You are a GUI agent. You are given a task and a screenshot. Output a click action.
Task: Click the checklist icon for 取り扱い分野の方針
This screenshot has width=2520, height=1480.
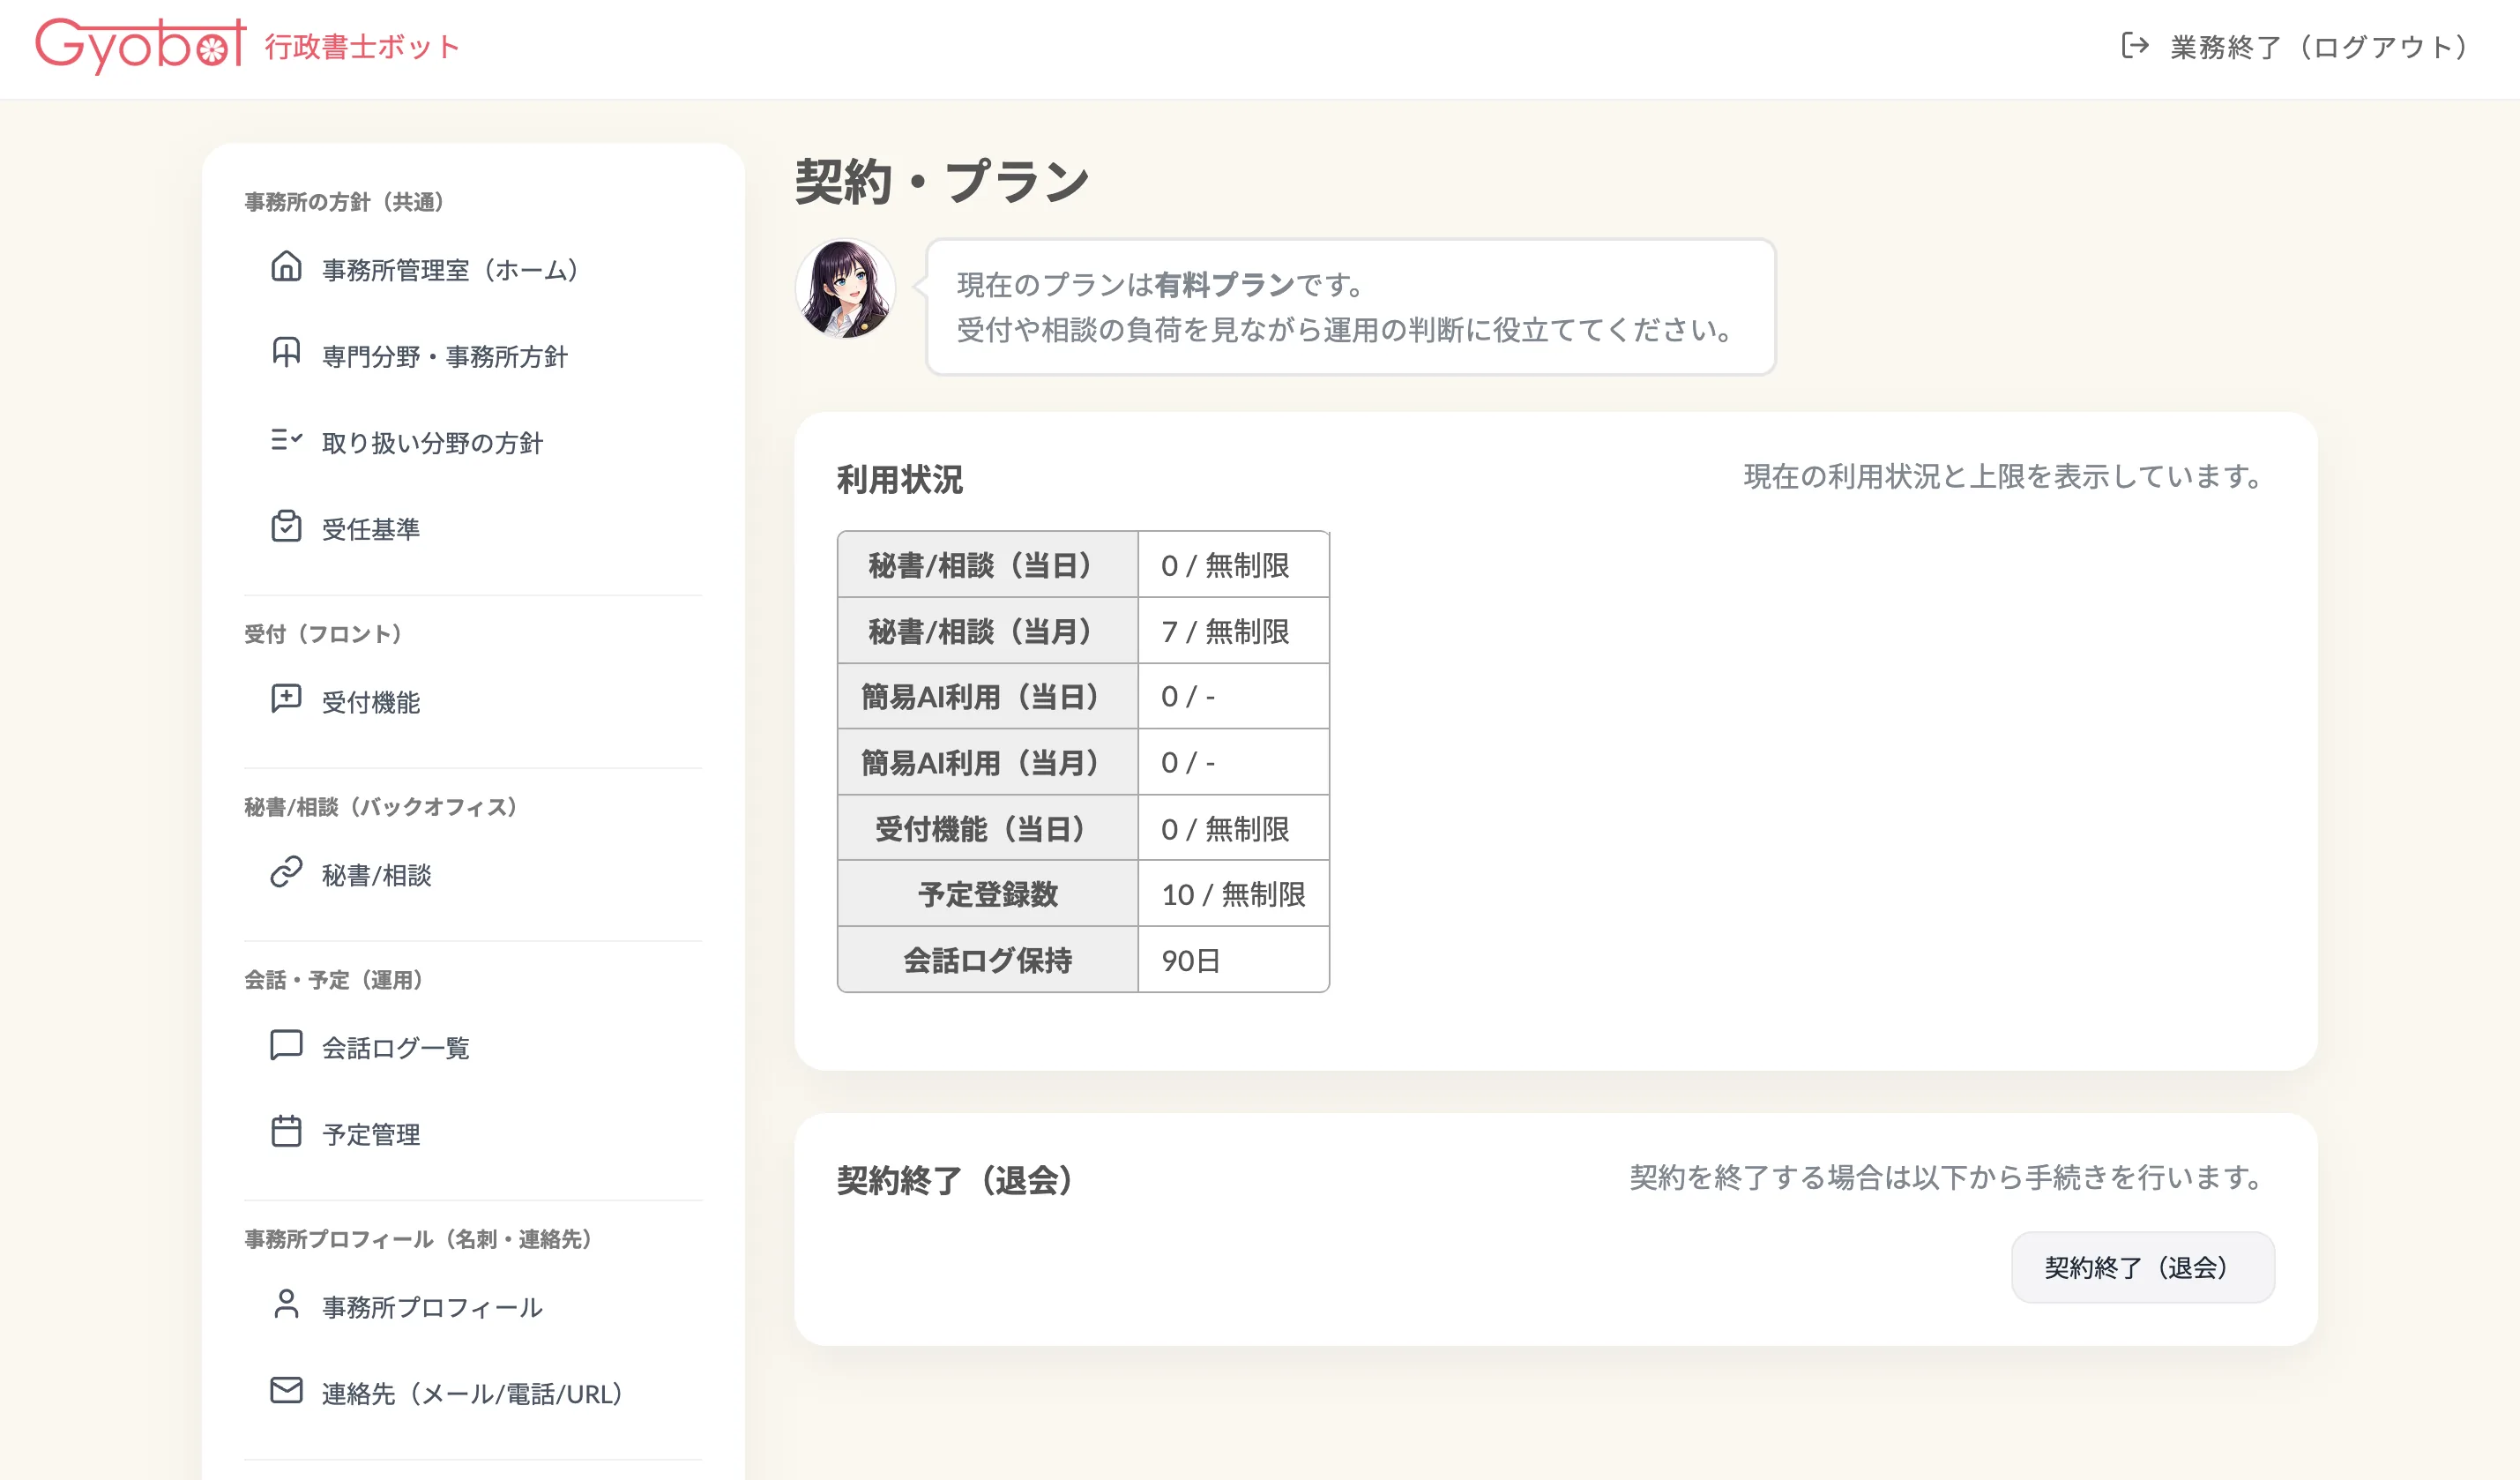pos(286,440)
